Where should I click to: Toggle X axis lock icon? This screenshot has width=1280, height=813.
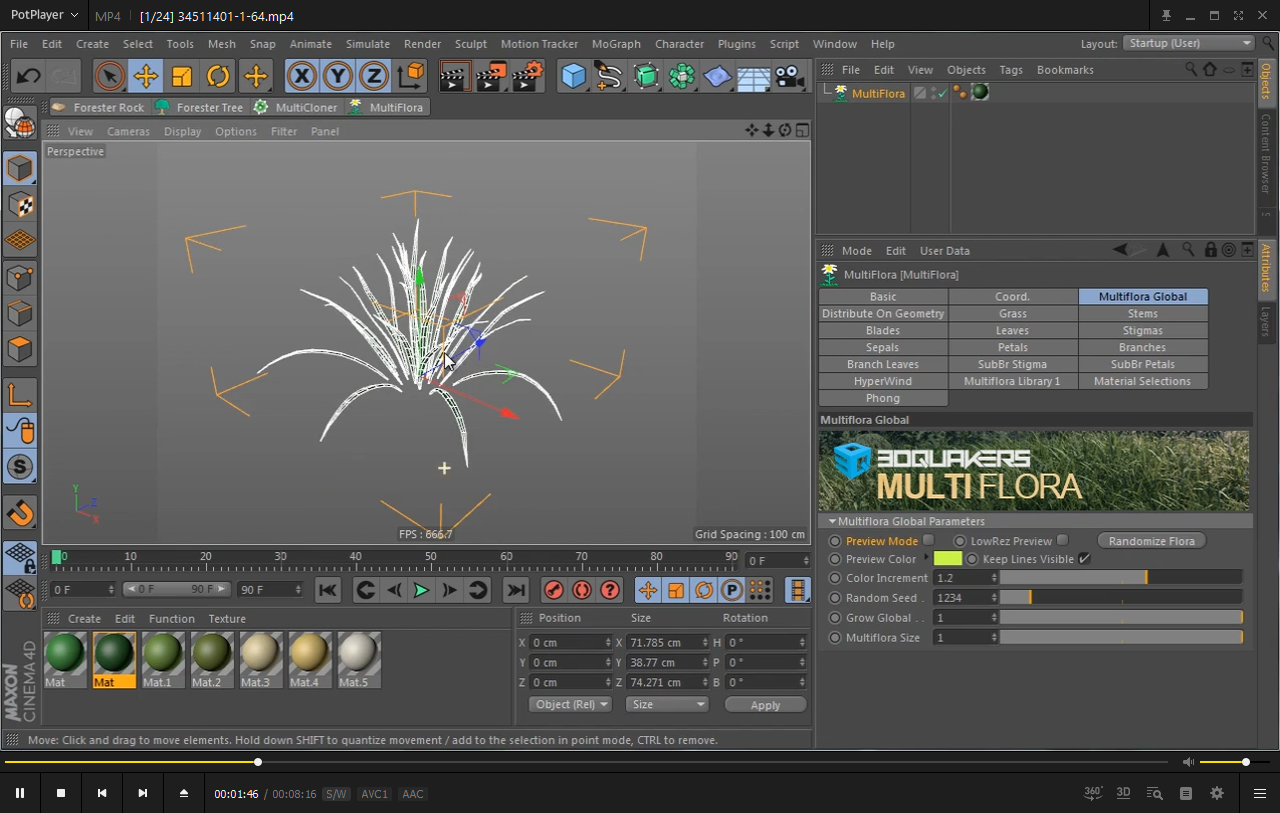tap(302, 76)
